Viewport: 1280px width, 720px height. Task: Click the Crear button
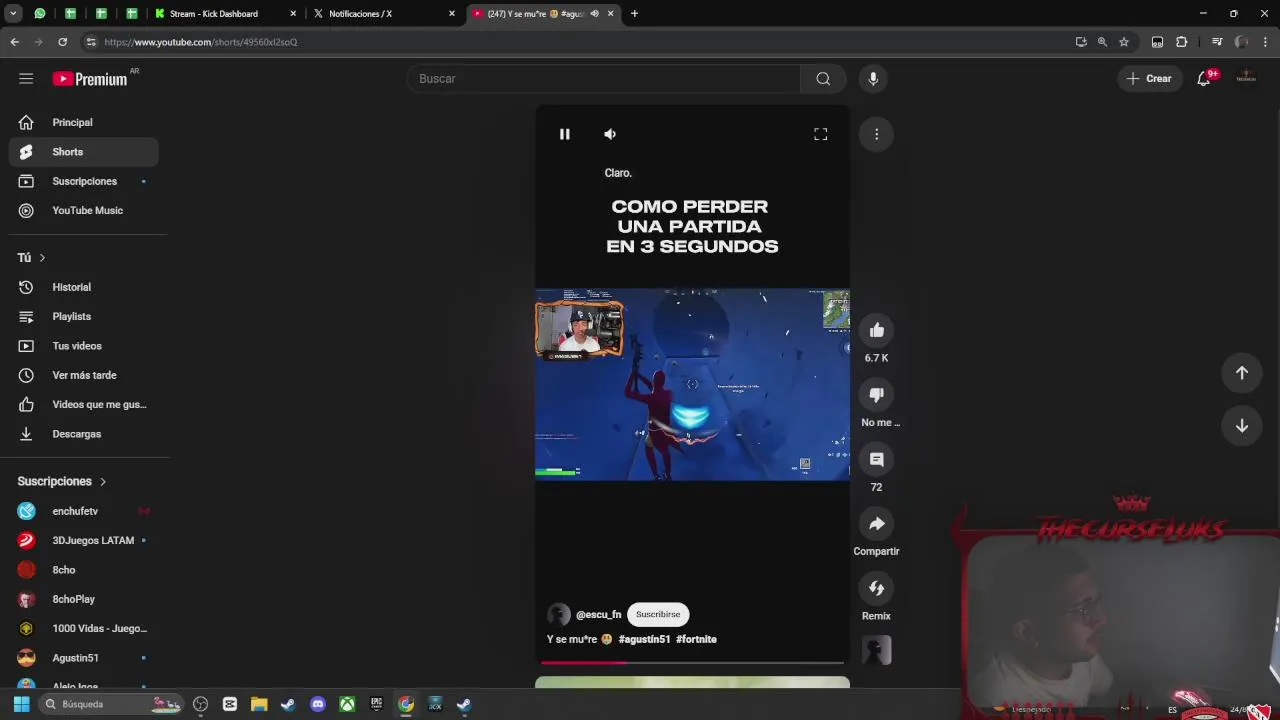[1148, 78]
